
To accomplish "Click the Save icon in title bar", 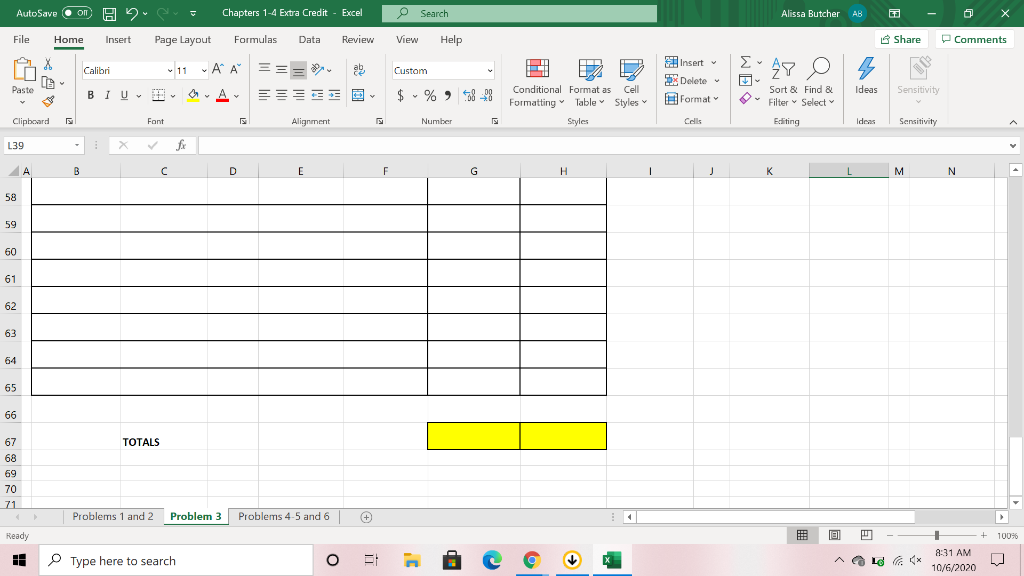I will pyautogui.click(x=110, y=14).
